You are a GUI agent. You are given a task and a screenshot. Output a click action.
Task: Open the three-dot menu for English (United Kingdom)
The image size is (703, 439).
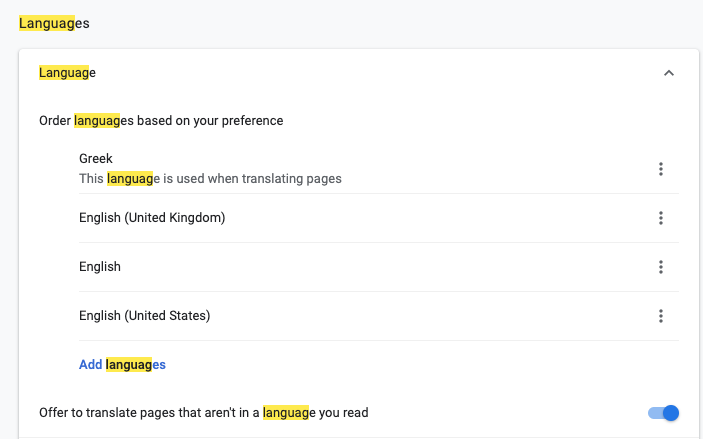click(x=660, y=218)
